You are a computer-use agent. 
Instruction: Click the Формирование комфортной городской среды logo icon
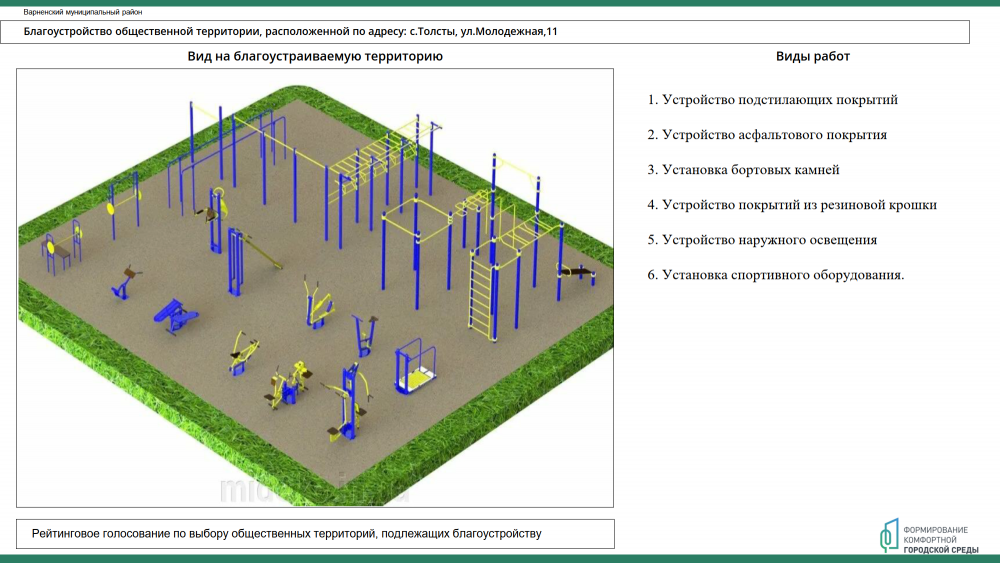(x=889, y=535)
